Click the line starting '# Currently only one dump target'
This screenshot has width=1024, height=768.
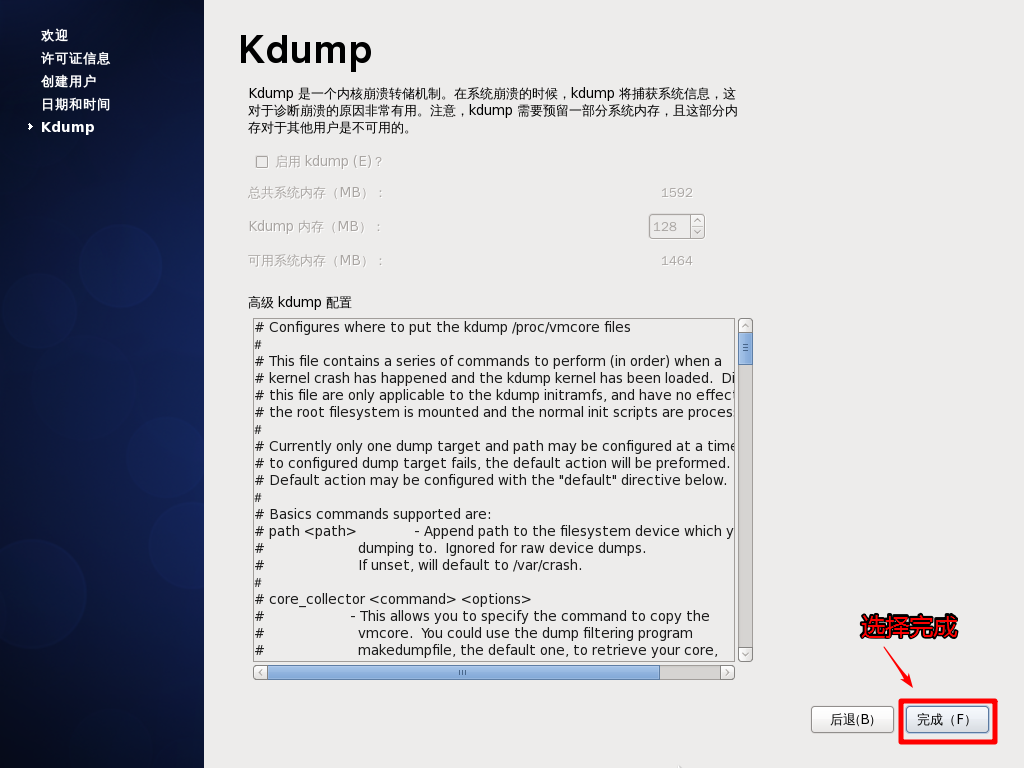pos(494,446)
